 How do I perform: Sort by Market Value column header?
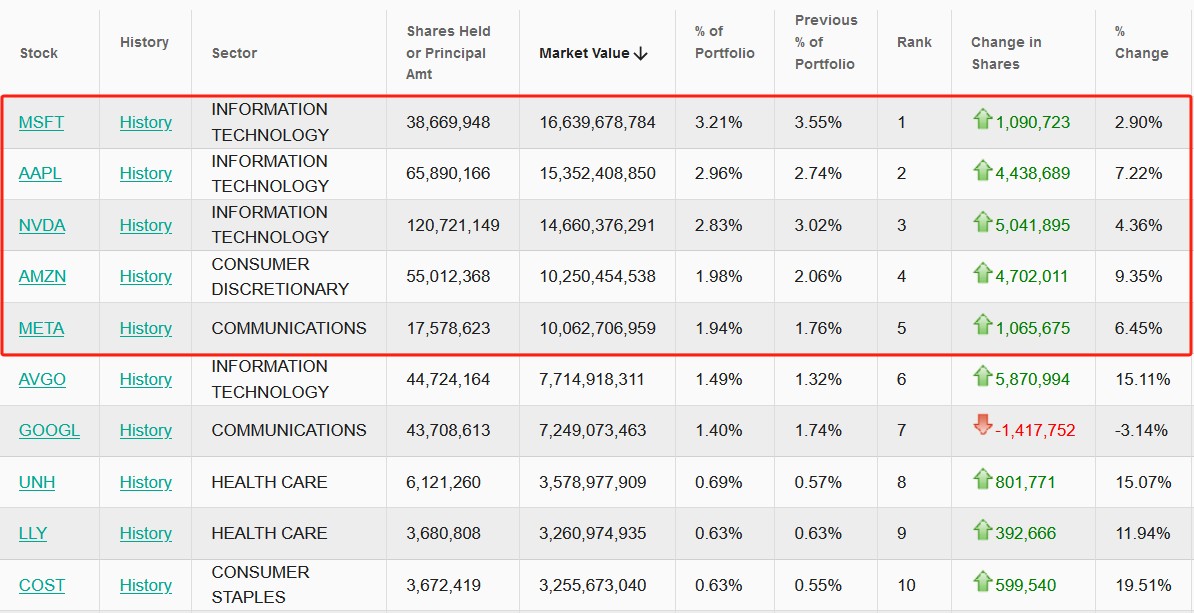584,53
